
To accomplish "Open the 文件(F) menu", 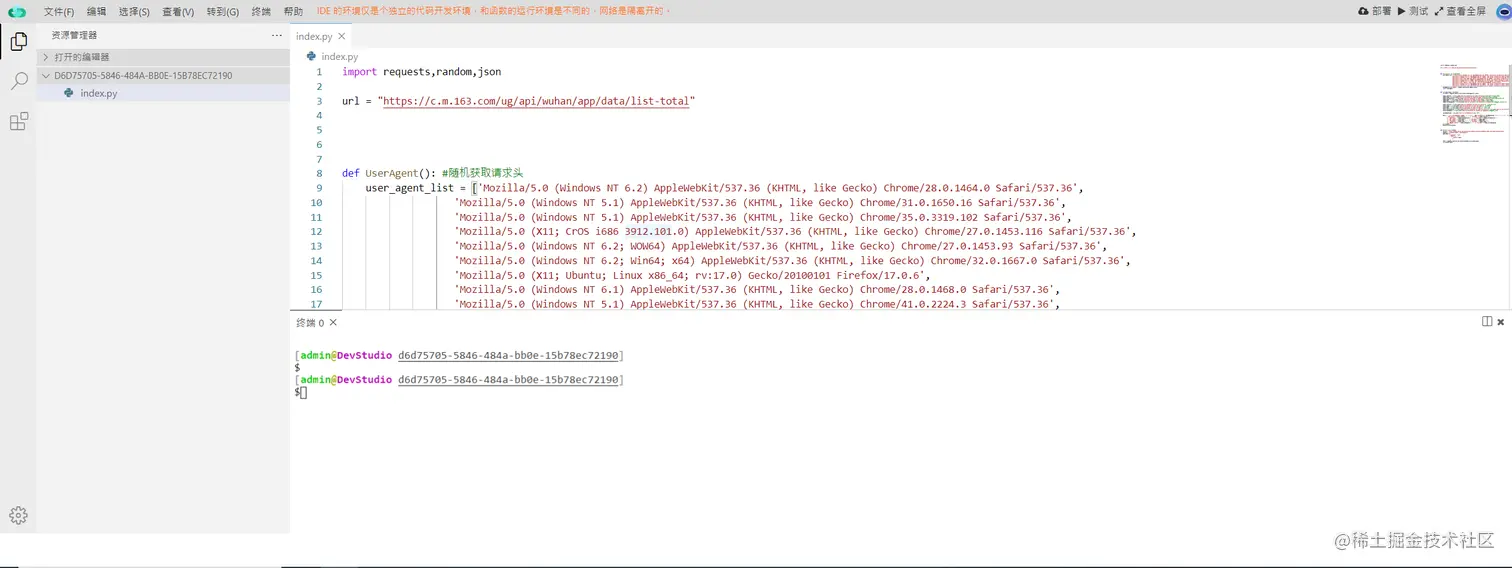I will pos(59,11).
